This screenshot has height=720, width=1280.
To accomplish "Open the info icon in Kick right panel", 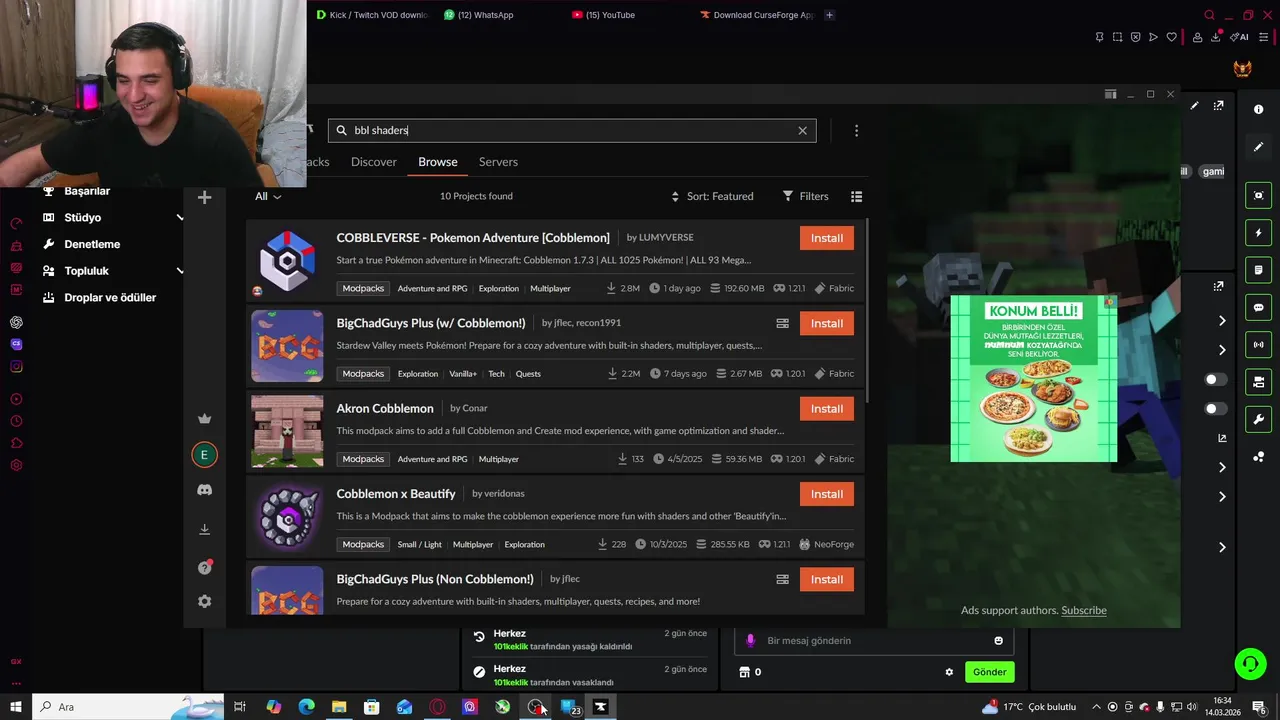I will [1259, 109].
